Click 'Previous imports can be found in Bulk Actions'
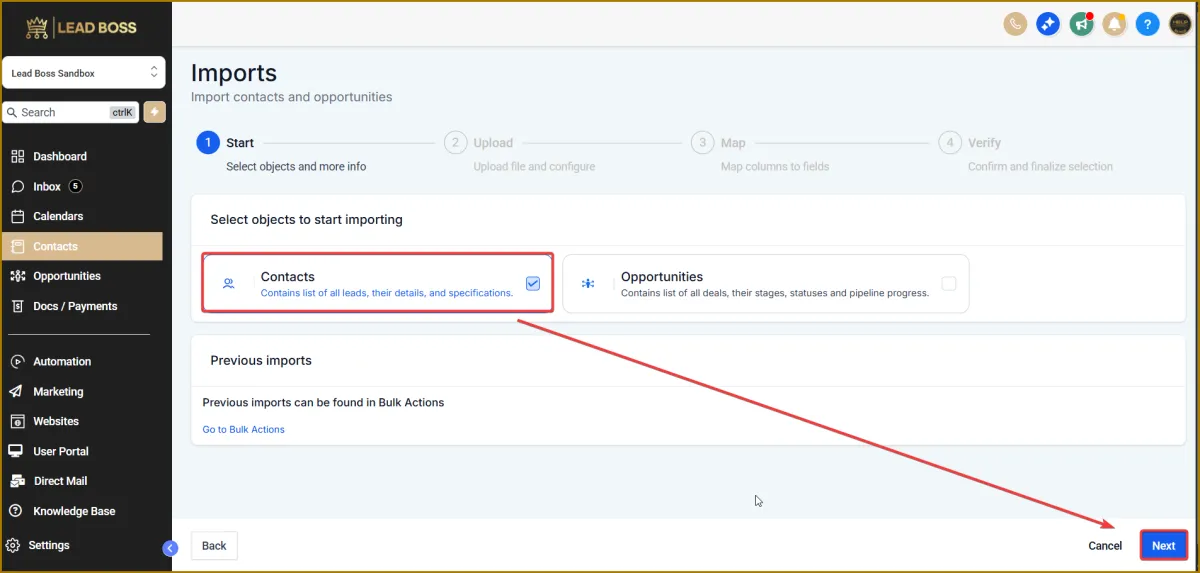Image resolution: width=1200 pixels, height=573 pixels. click(323, 402)
